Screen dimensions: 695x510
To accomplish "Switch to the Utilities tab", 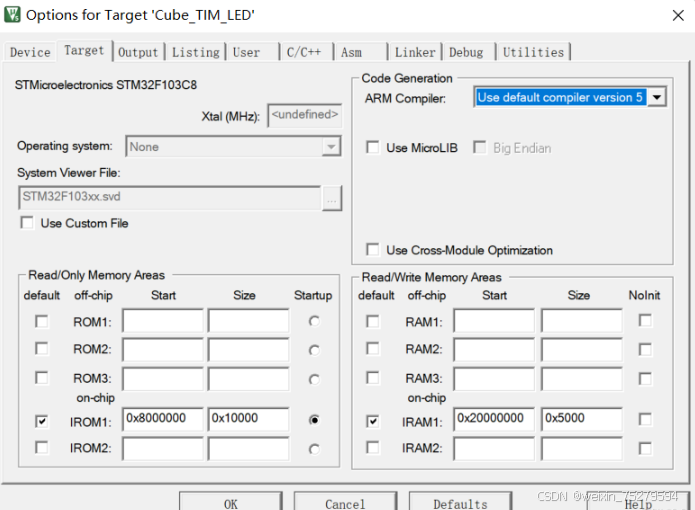I will (533, 52).
